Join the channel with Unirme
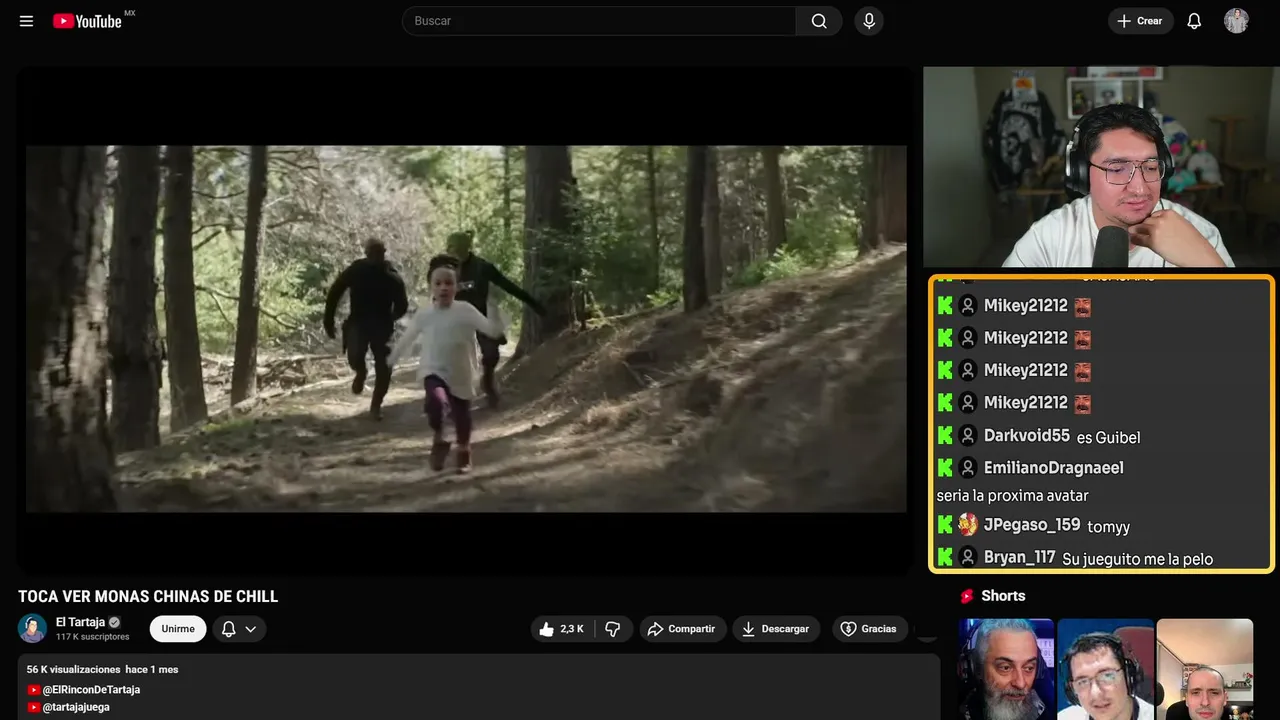 click(x=178, y=629)
